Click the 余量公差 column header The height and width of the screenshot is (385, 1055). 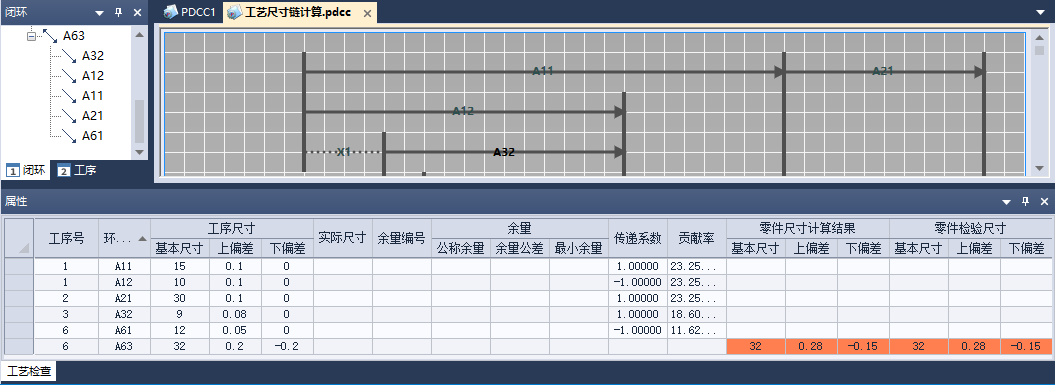point(519,248)
